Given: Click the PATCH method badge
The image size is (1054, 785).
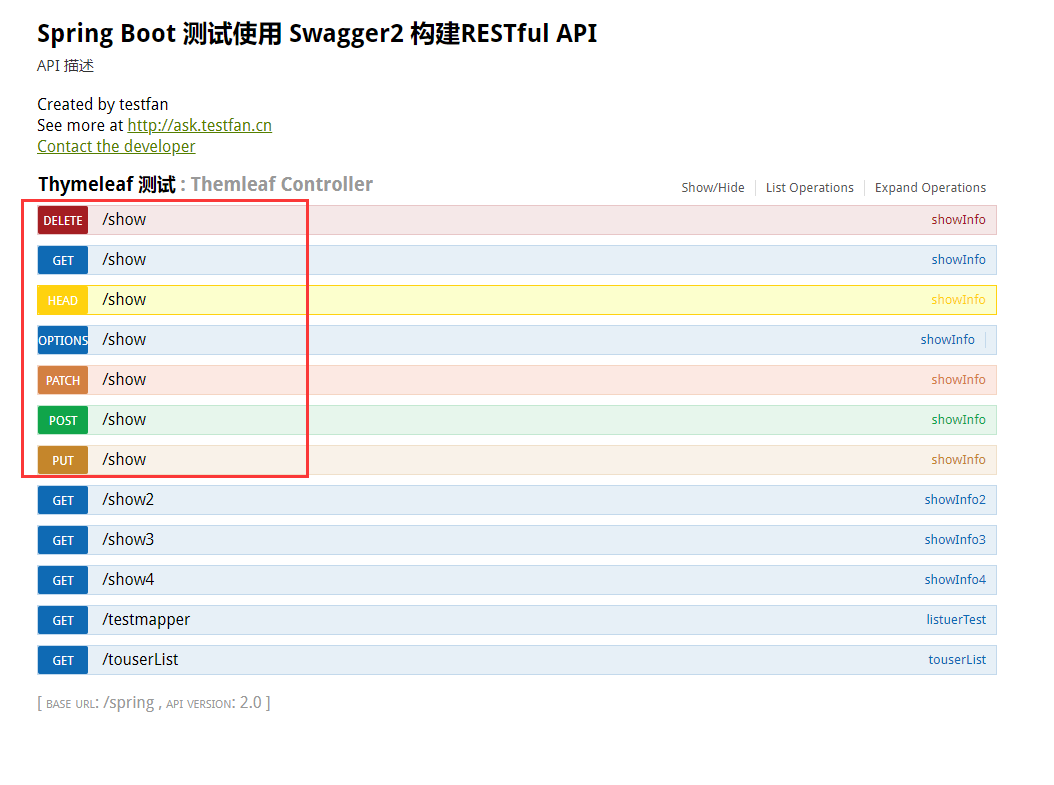Looking at the screenshot, I should click(63, 380).
